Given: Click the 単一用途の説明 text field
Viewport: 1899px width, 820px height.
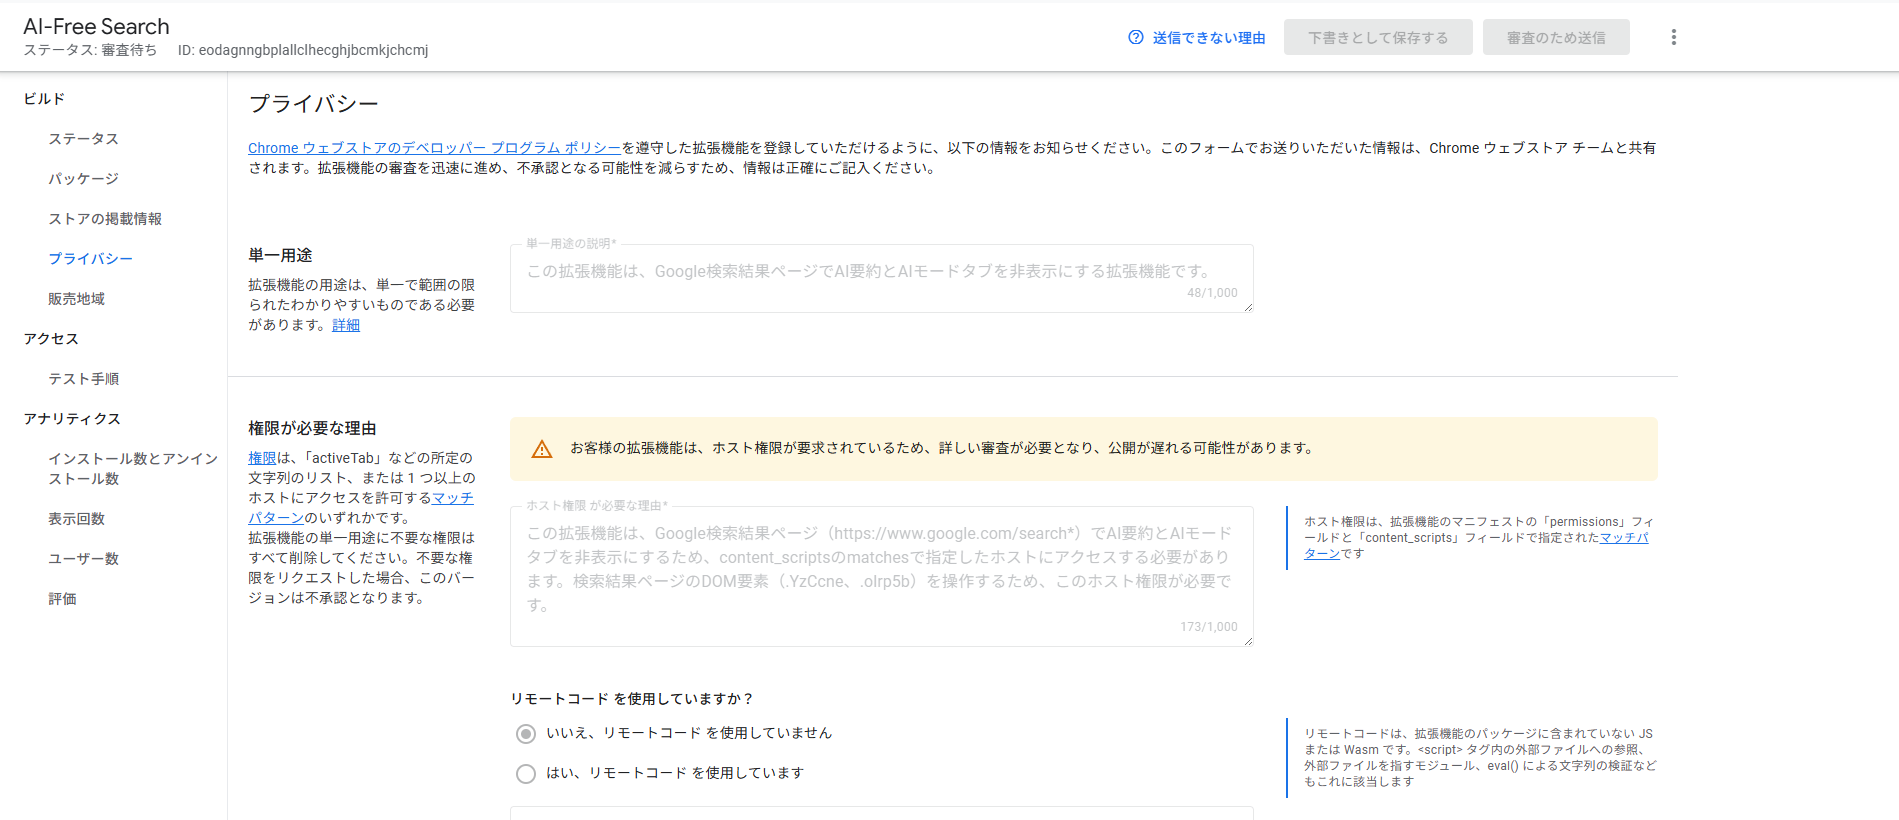Looking at the screenshot, I should point(882,278).
